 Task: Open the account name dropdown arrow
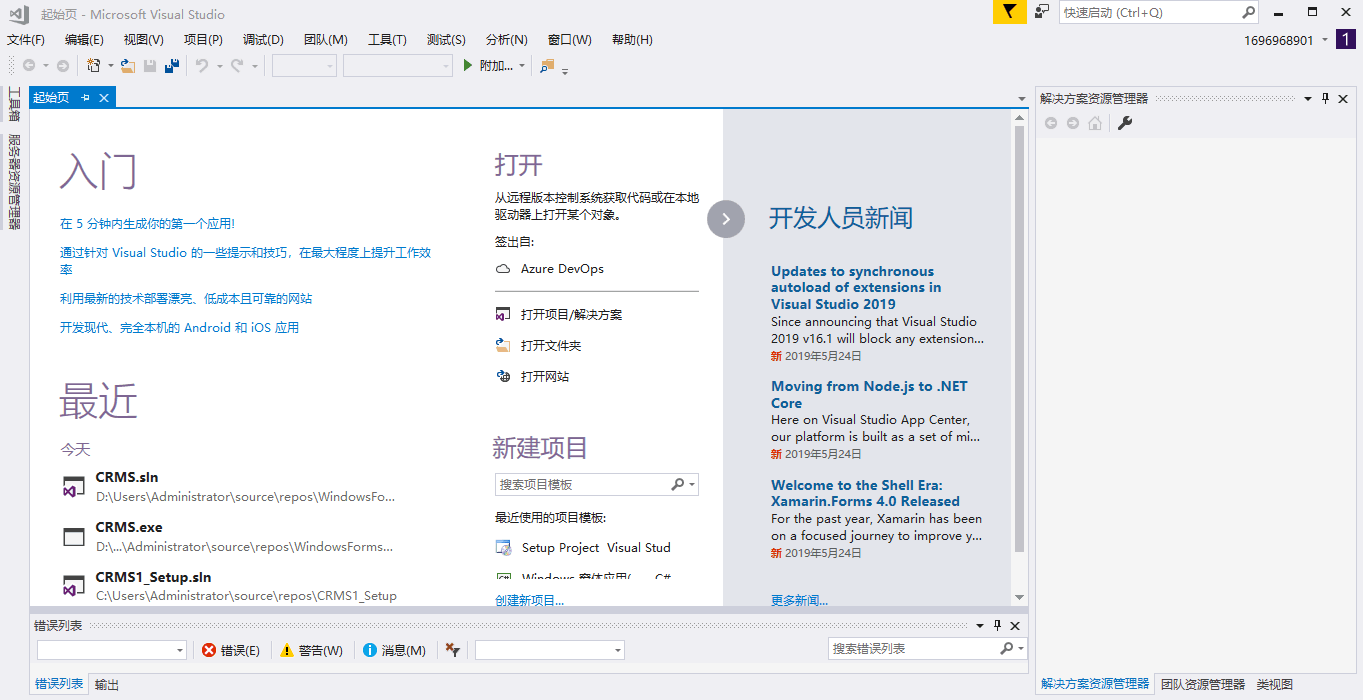pyautogui.click(x=1325, y=40)
